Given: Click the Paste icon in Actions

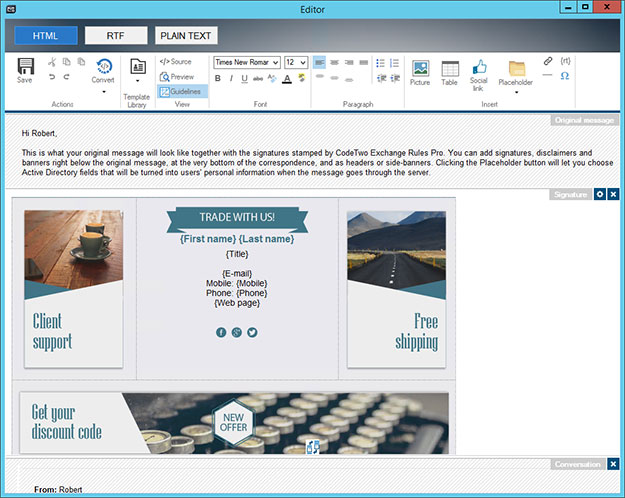Looking at the screenshot, I should click(81, 62).
